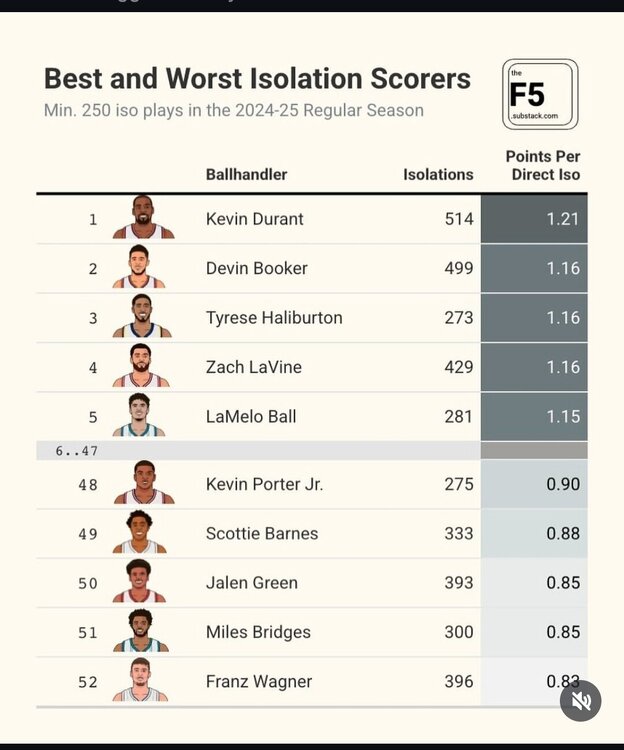This screenshot has height=750, width=624.
Task: Click the Kevin Porter Jr. name
Action: pyautogui.click(x=264, y=484)
